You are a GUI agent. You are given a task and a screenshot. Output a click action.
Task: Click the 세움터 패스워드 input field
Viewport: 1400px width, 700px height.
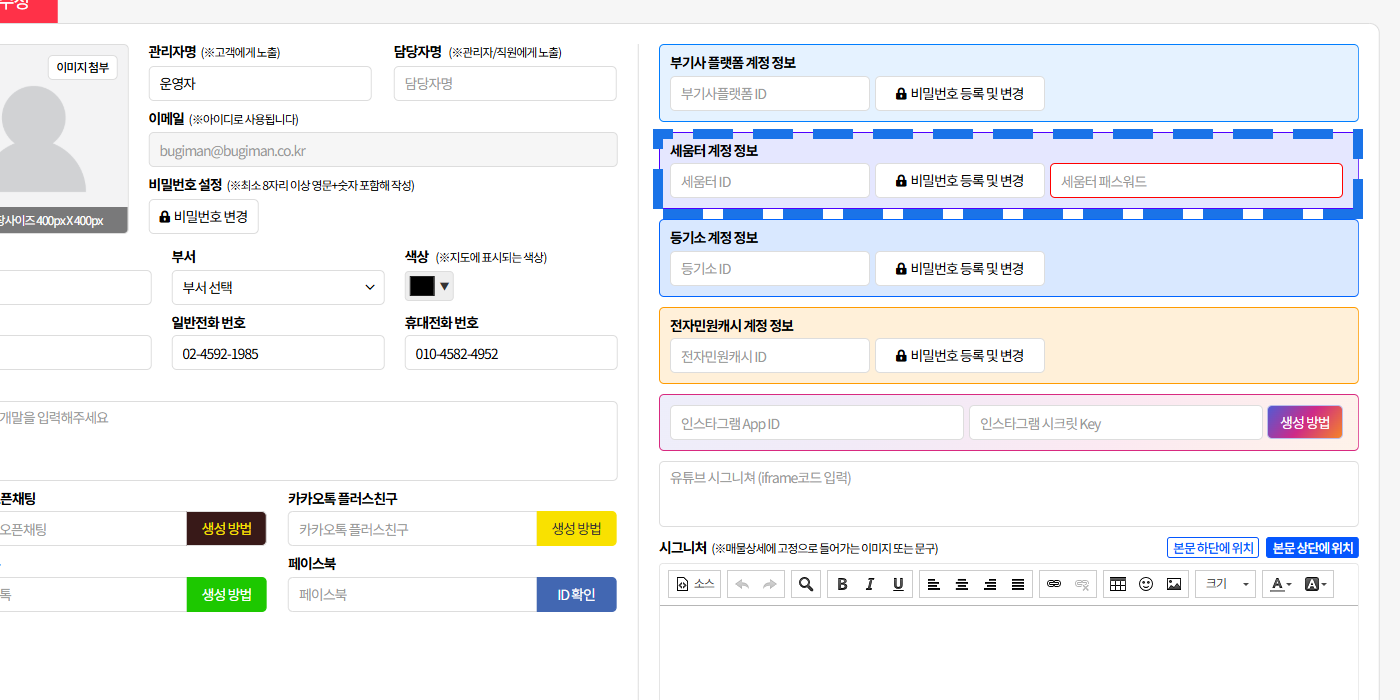[1195, 181]
